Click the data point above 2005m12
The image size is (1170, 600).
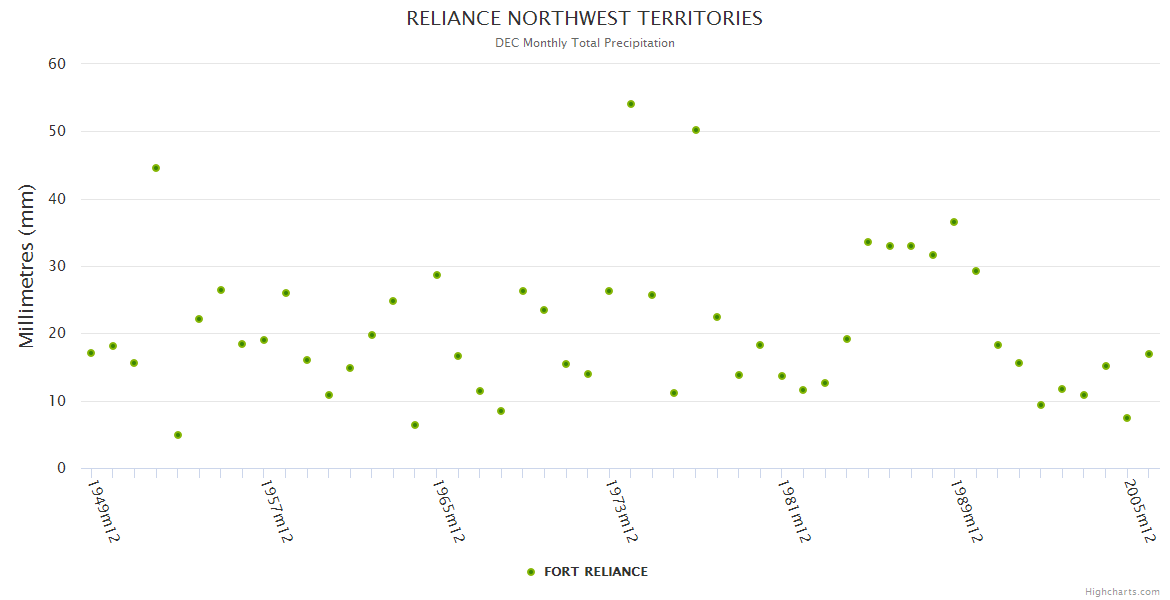click(1127, 418)
